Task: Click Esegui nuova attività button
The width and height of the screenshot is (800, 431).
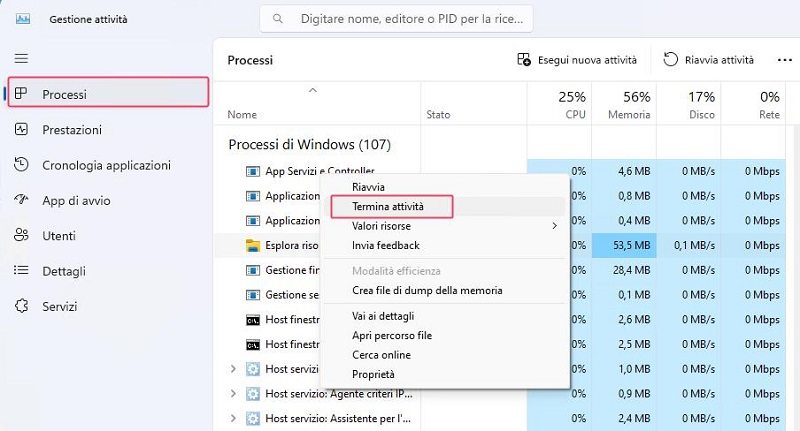Action: tap(577, 60)
